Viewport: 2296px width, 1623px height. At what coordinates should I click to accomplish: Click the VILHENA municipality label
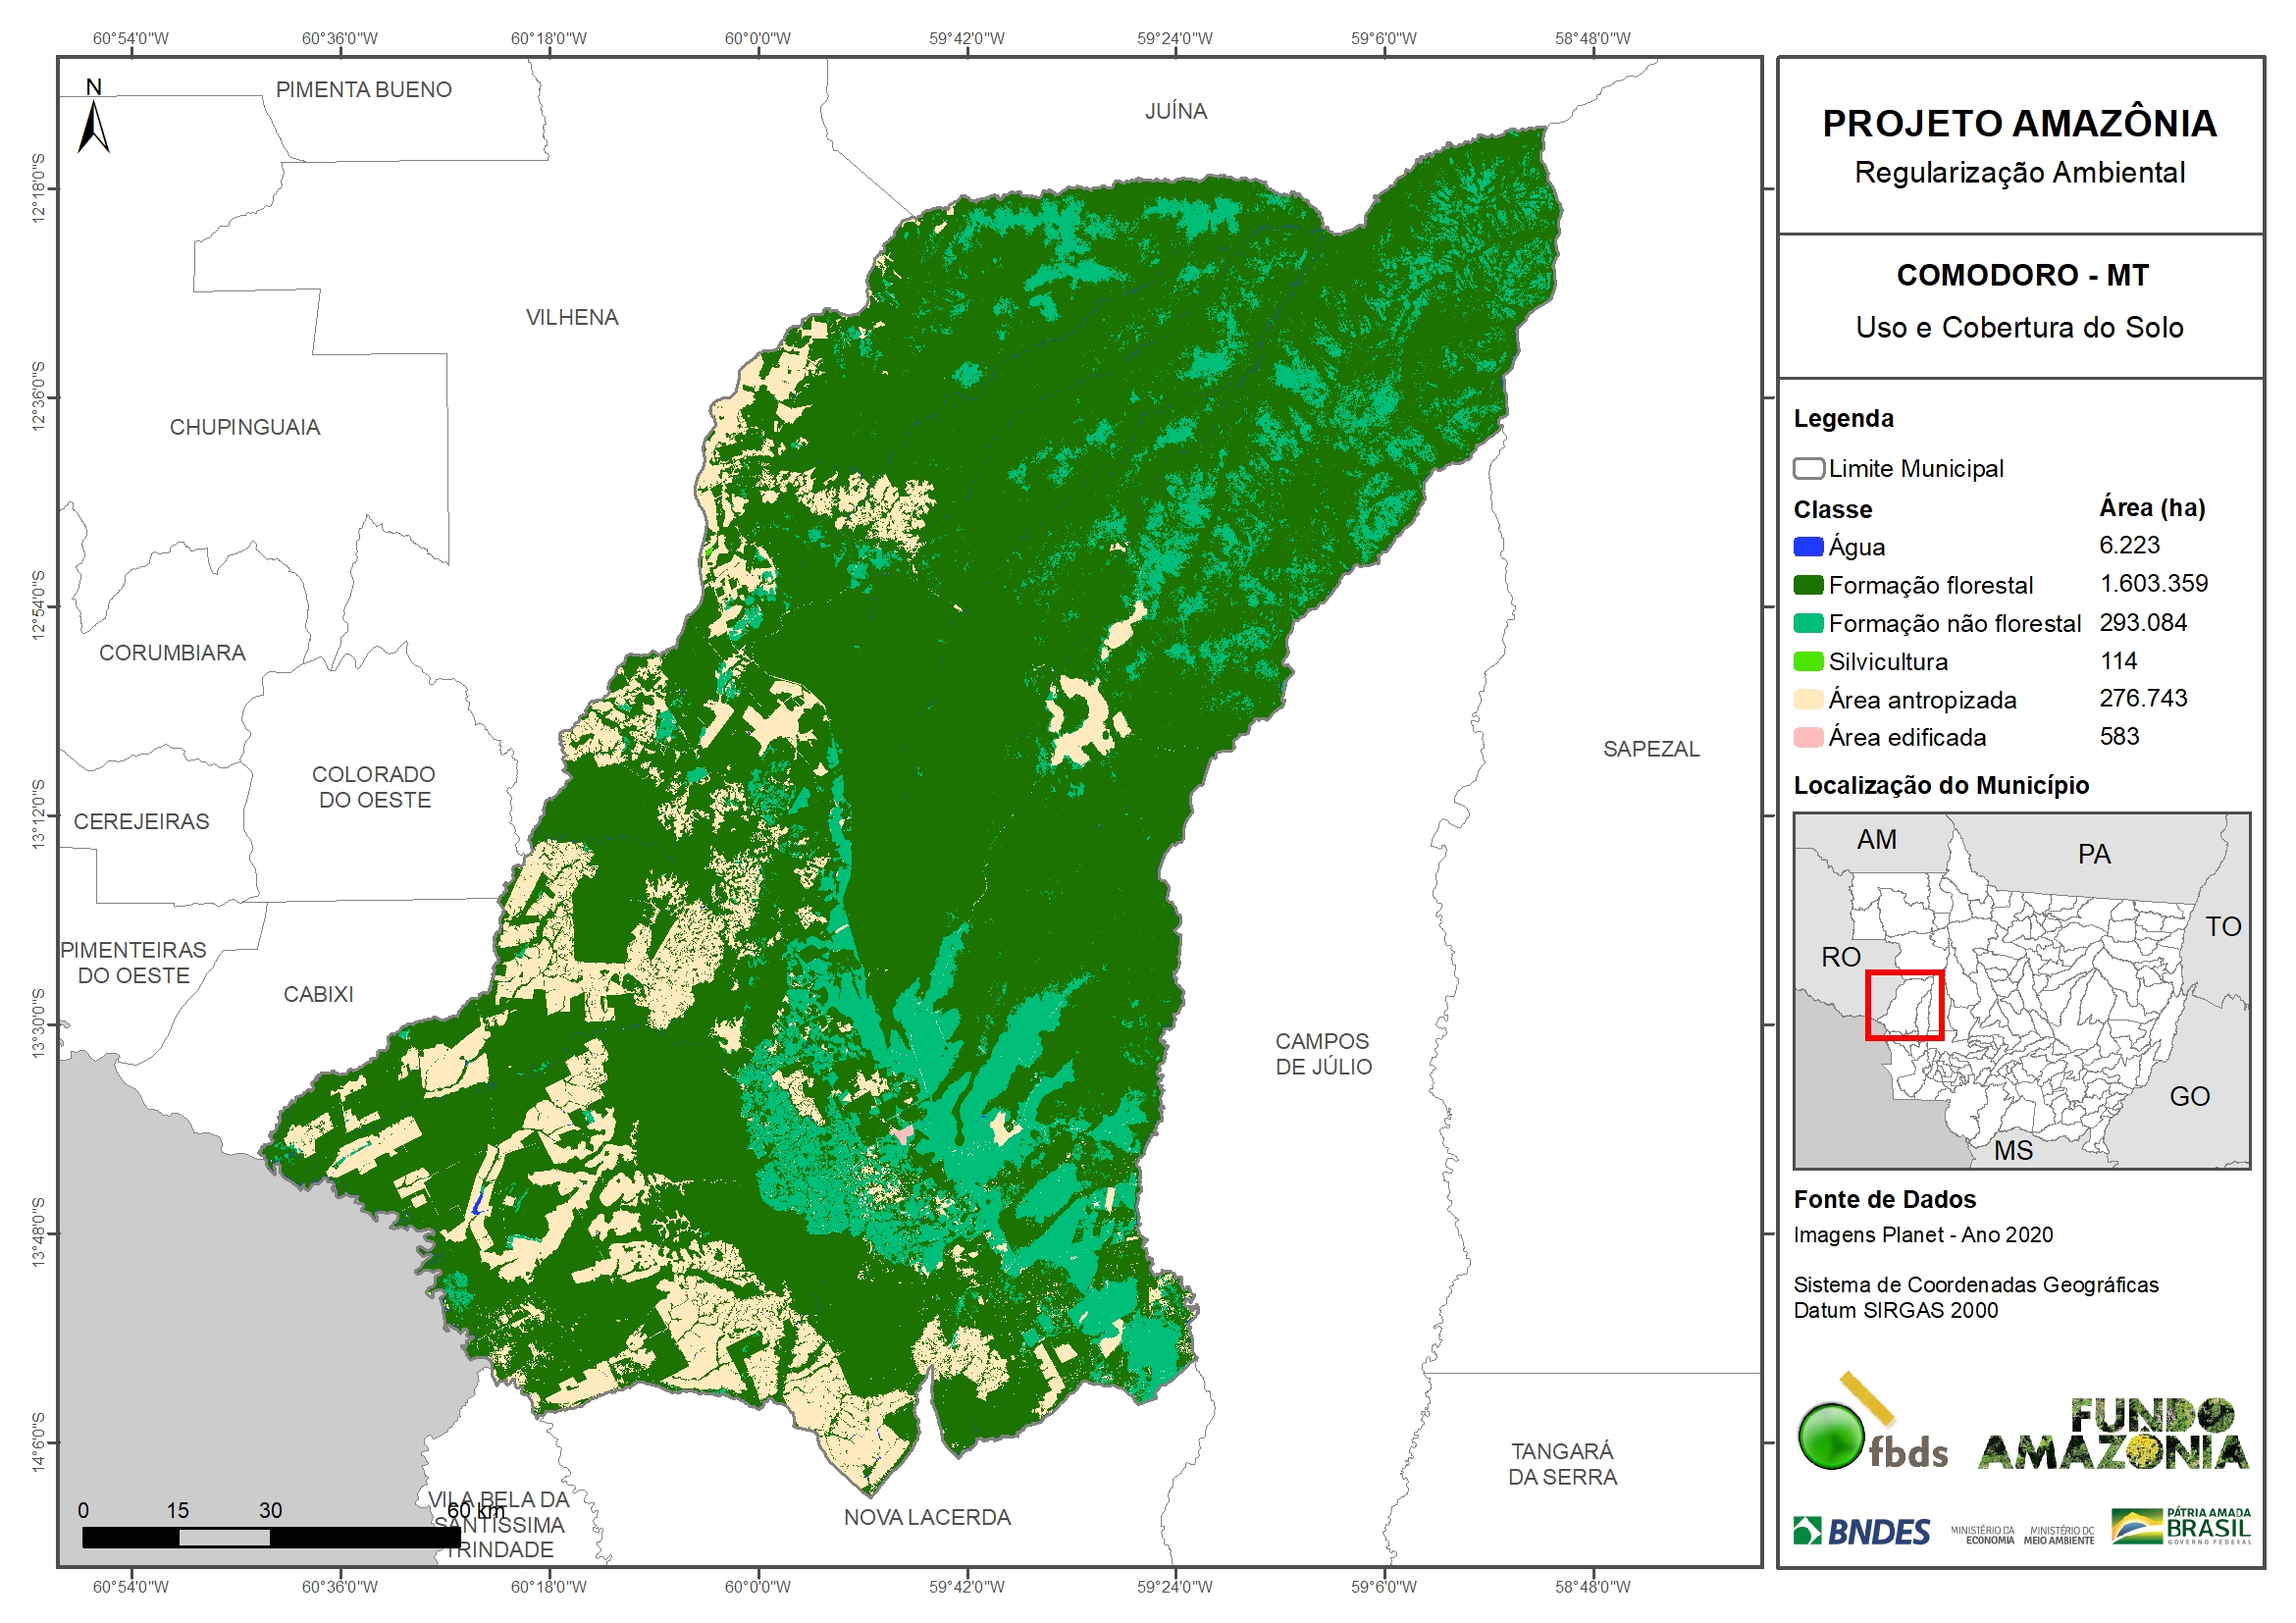point(572,318)
